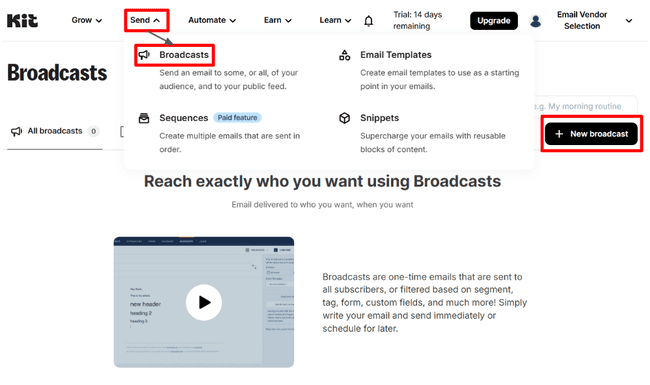This screenshot has height=385, width=650.
Task: Open the Email Vendor Selection account dropdown
Action: pyautogui.click(x=594, y=20)
